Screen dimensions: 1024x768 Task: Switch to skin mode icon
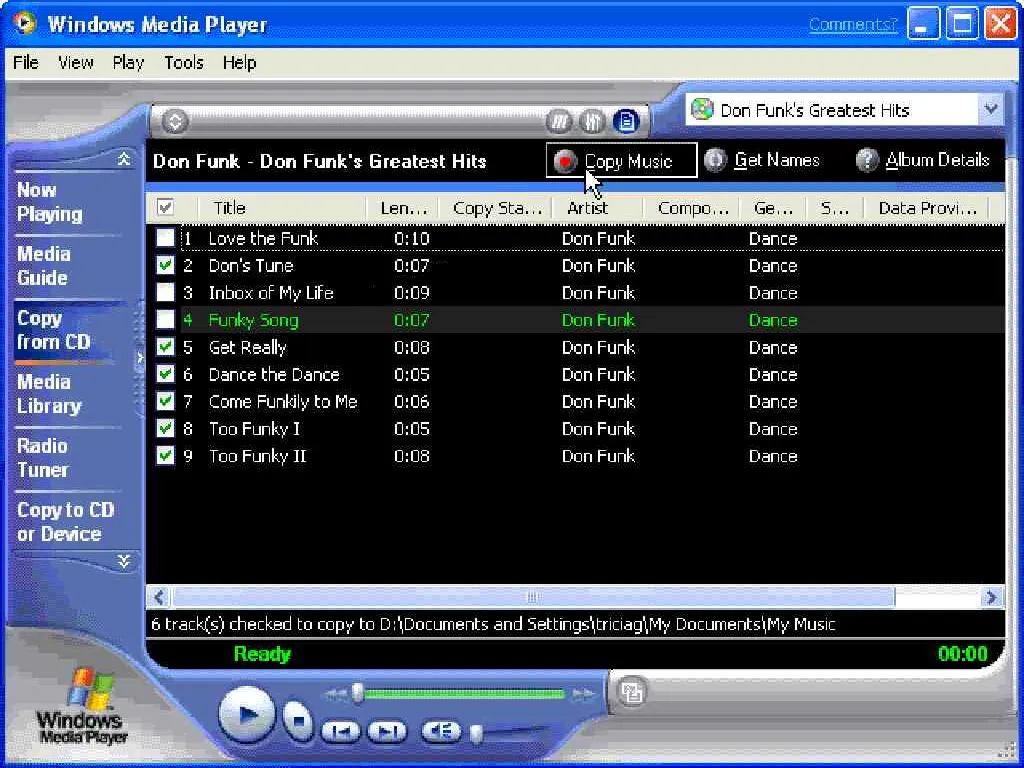(x=632, y=692)
